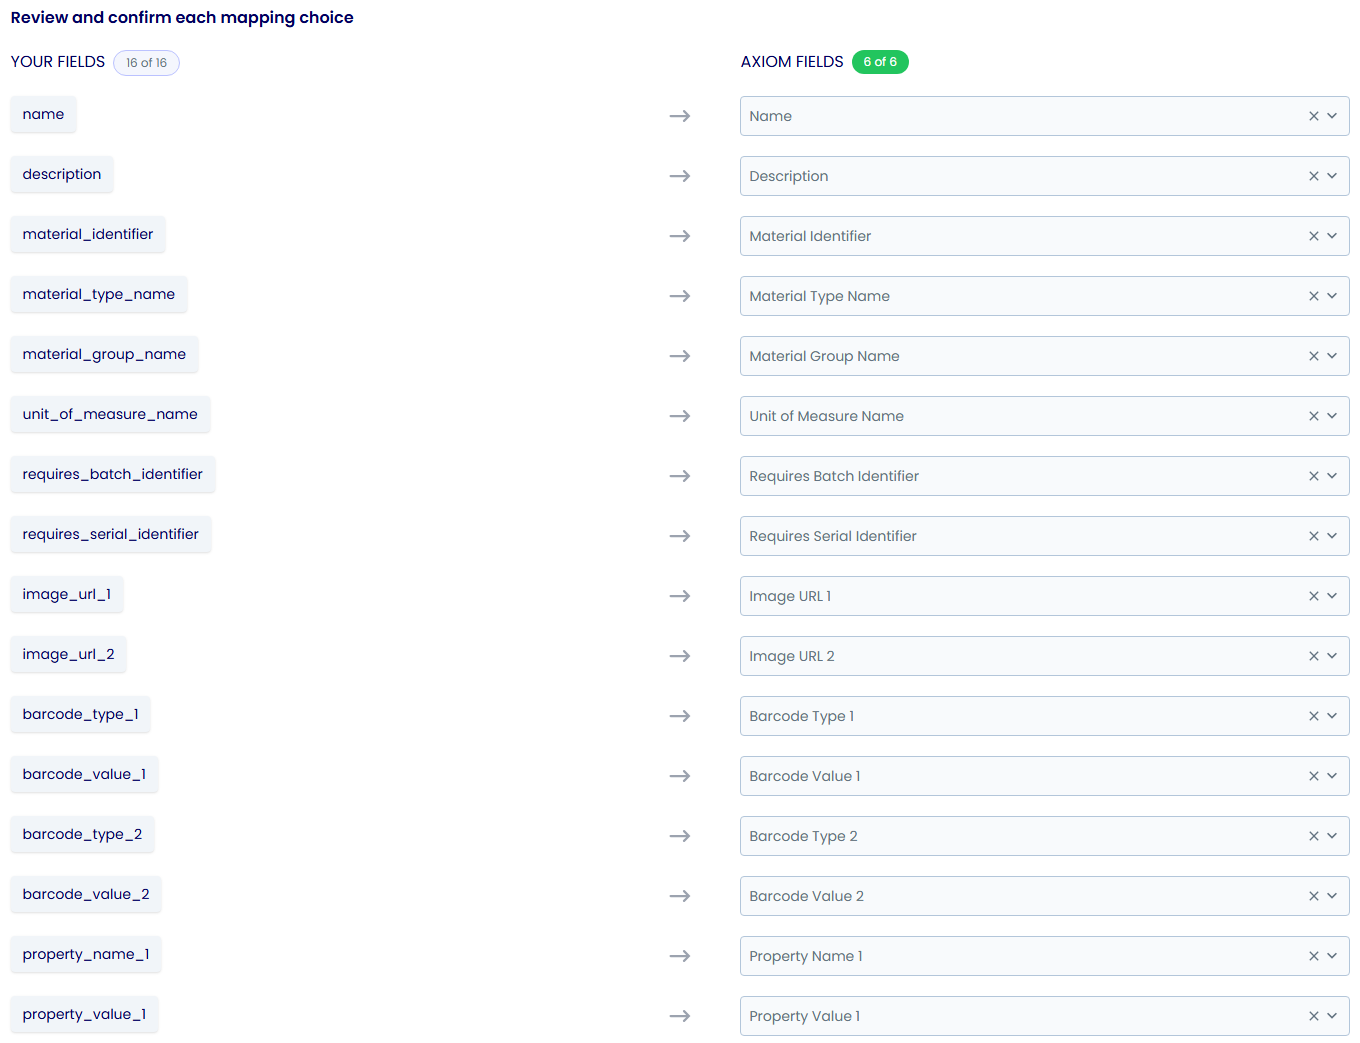Open the Requires Batch Identifier dropdown chevron
Image resolution: width=1360 pixels, height=1043 pixels.
(1332, 476)
